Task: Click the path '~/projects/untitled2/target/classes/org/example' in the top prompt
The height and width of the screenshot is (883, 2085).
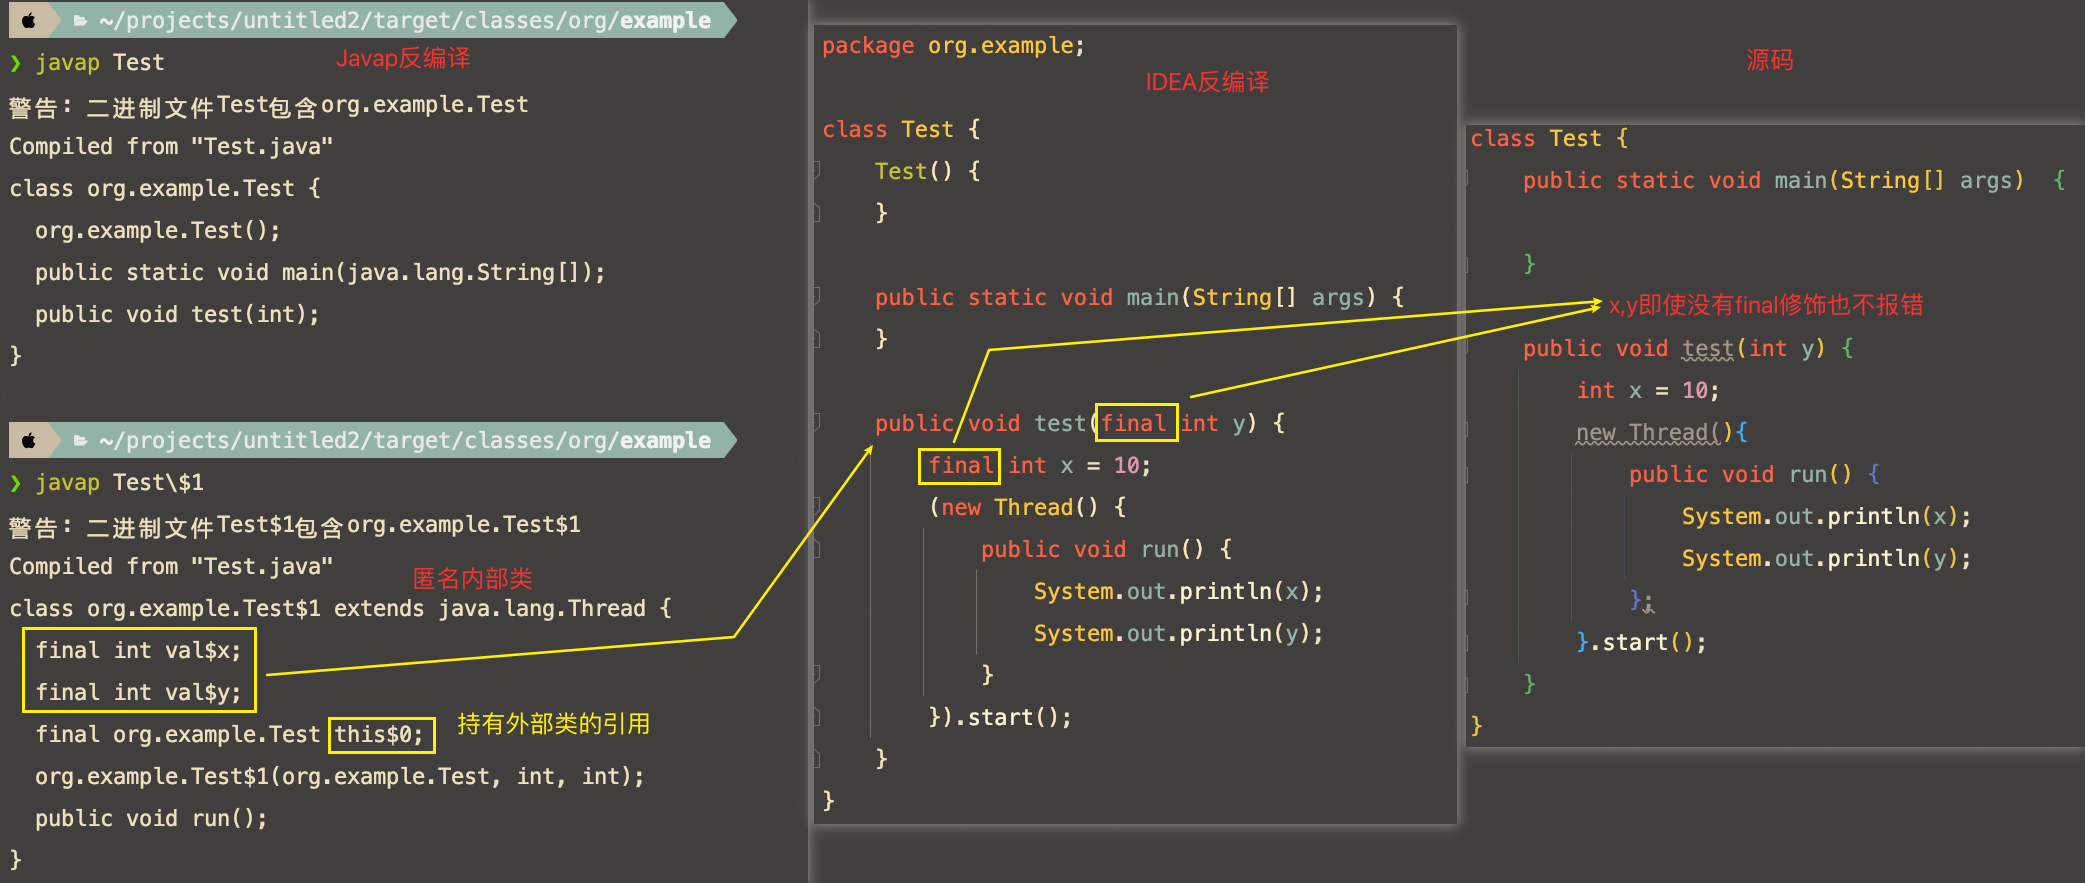Action: coord(405,21)
